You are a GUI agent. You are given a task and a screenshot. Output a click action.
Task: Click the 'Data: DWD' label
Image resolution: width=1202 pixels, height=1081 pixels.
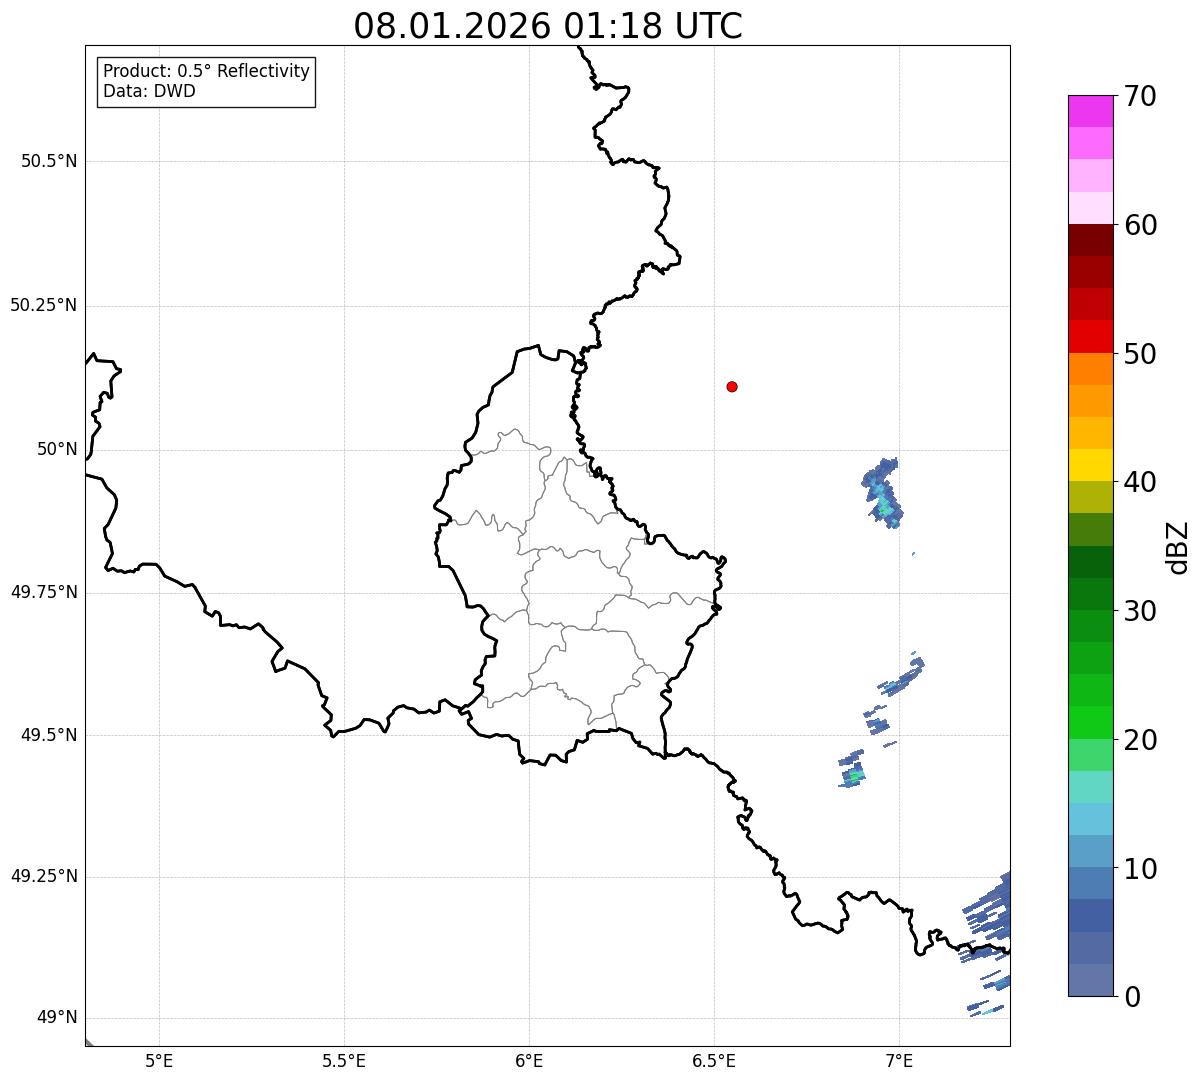pos(149,91)
